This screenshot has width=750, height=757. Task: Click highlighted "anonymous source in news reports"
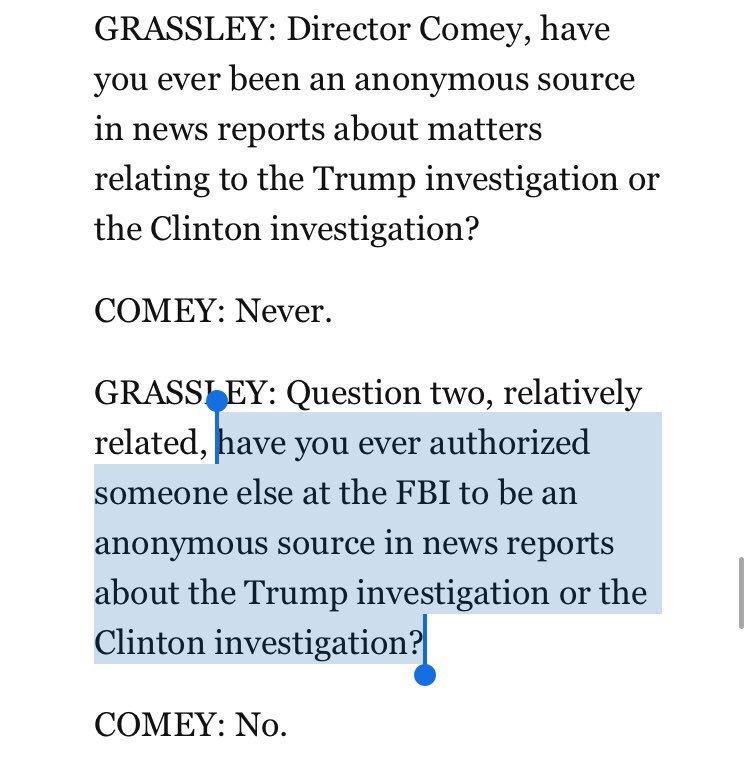[354, 544]
